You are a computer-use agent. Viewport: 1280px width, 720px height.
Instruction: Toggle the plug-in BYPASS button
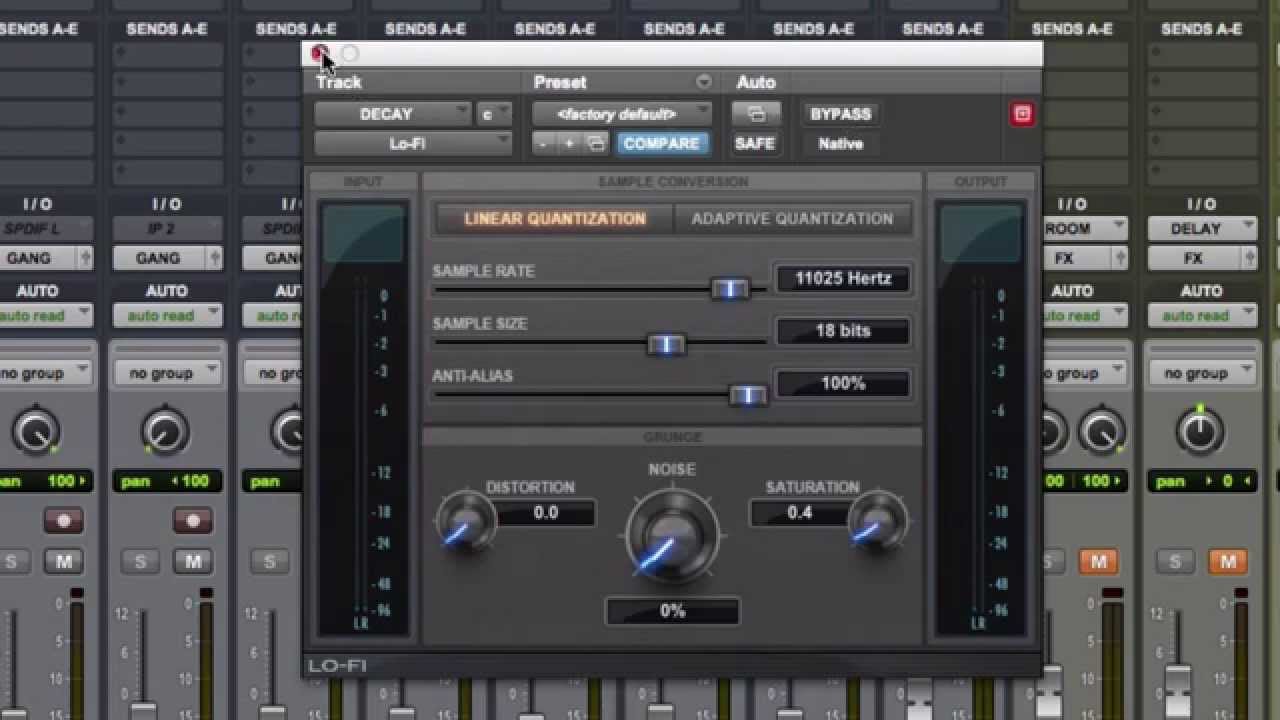coord(840,114)
